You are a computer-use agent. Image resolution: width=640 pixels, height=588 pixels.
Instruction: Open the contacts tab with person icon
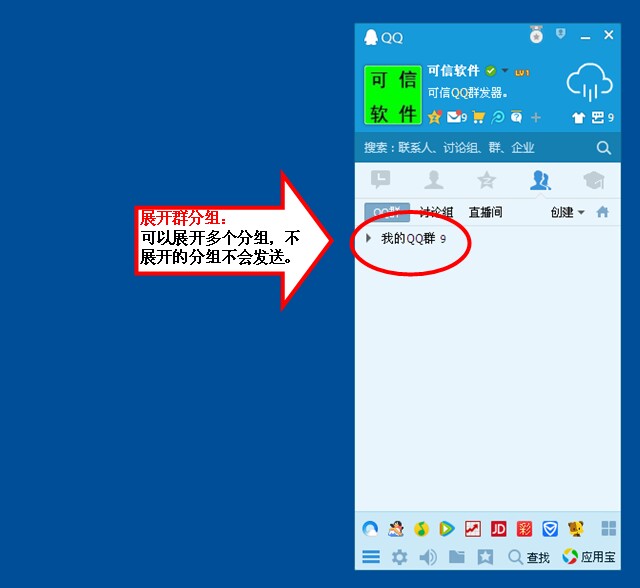pos(434,180)
